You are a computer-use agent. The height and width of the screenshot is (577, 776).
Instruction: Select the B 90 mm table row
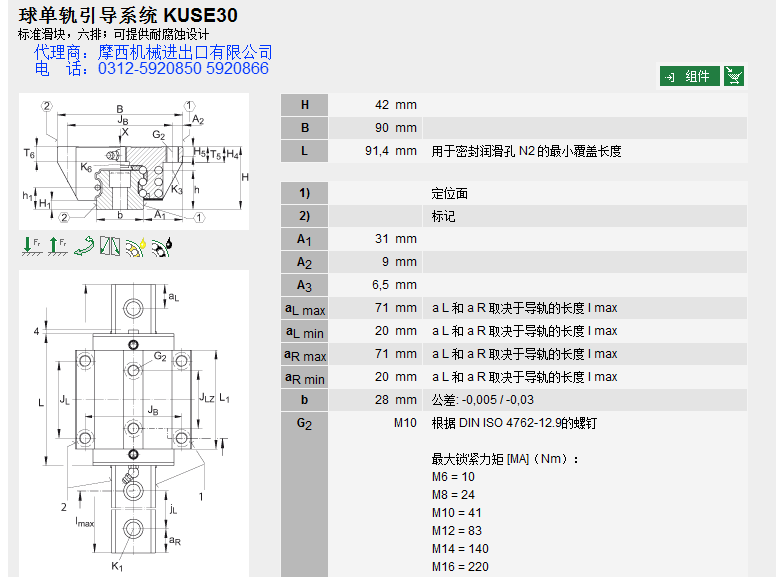(513, 128)
